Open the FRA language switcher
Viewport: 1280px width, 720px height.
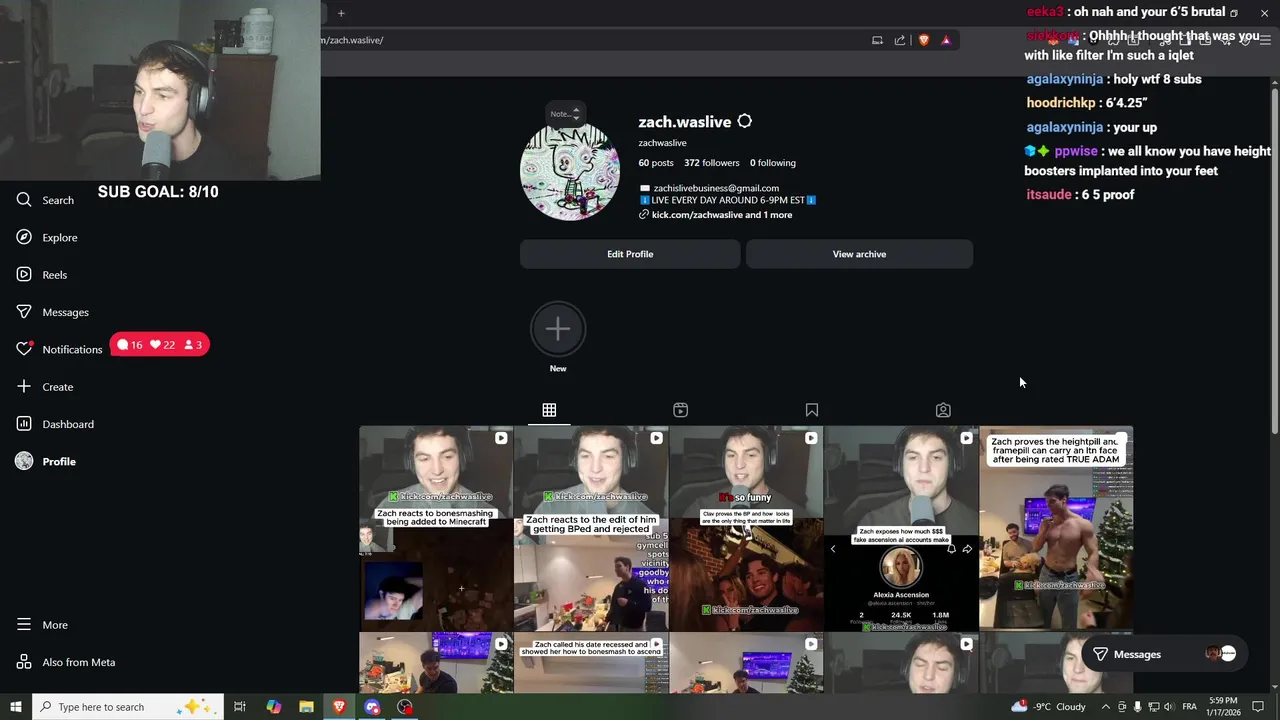pyautogui.click(x=1190, y=707)
